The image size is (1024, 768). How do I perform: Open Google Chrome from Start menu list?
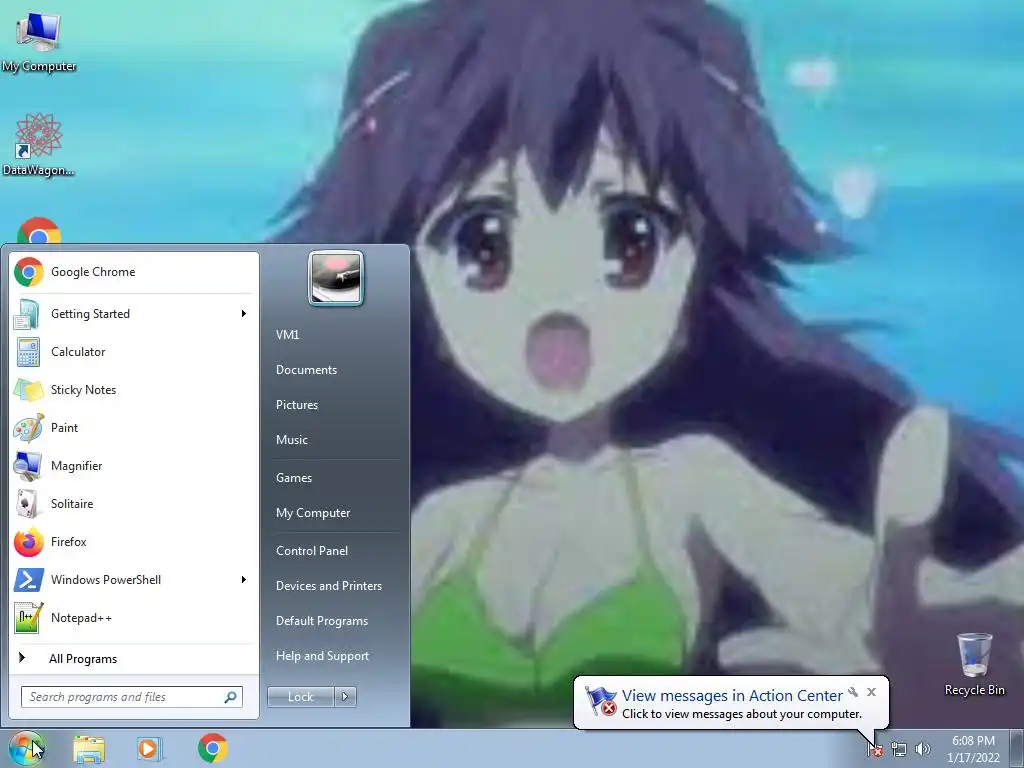coord(133,272)
